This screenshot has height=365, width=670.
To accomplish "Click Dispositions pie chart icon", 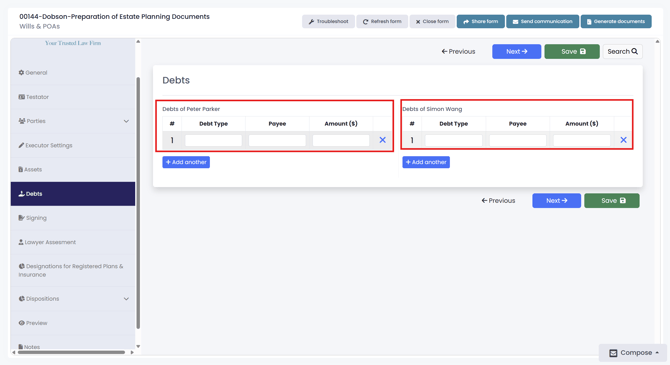I will point(21,299).
